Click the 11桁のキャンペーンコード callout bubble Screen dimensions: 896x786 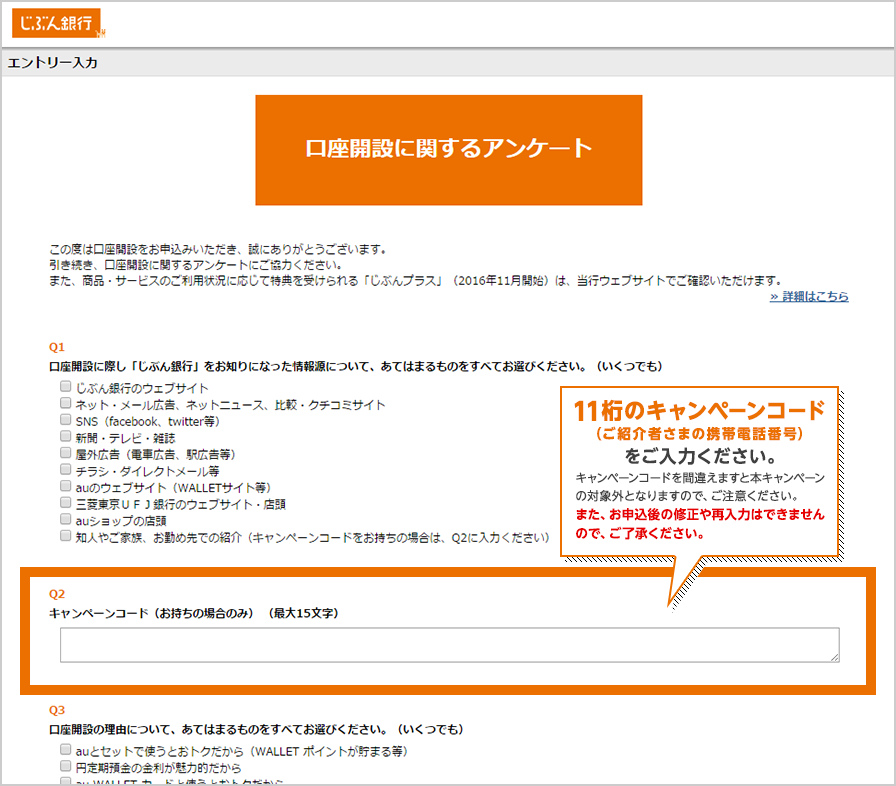pyautogui.click(x=699, y=470)
